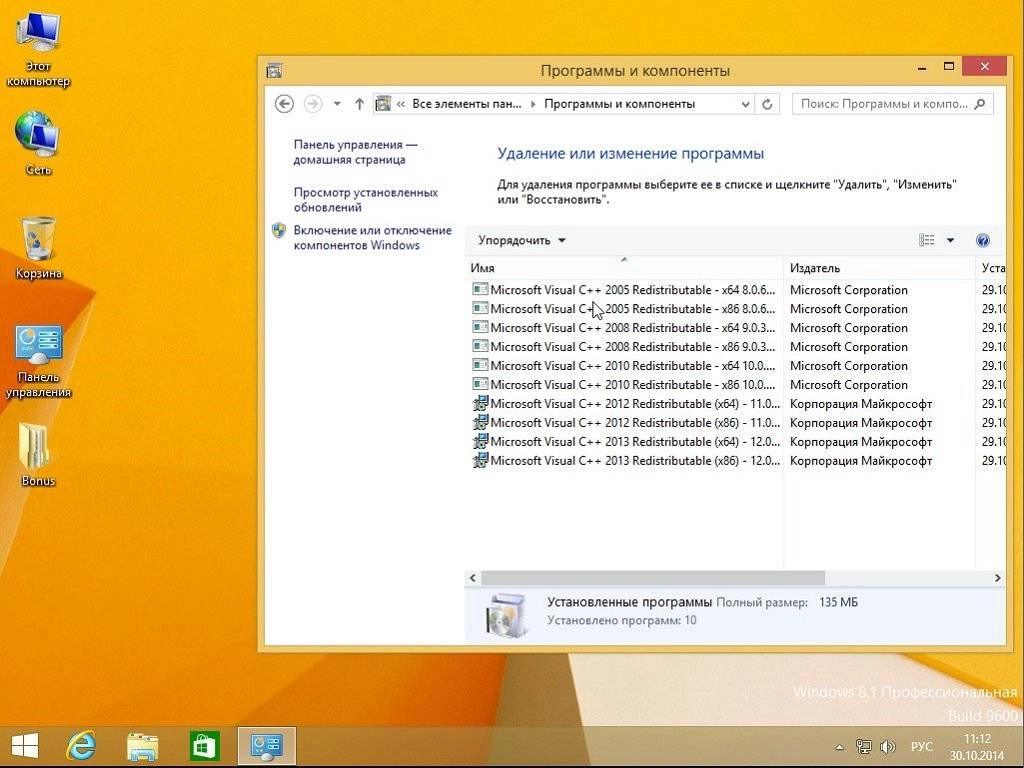The image size is (1024, 768).
Task: Select Visual C++ 2005 x64 row
Action: pos(738,290)
